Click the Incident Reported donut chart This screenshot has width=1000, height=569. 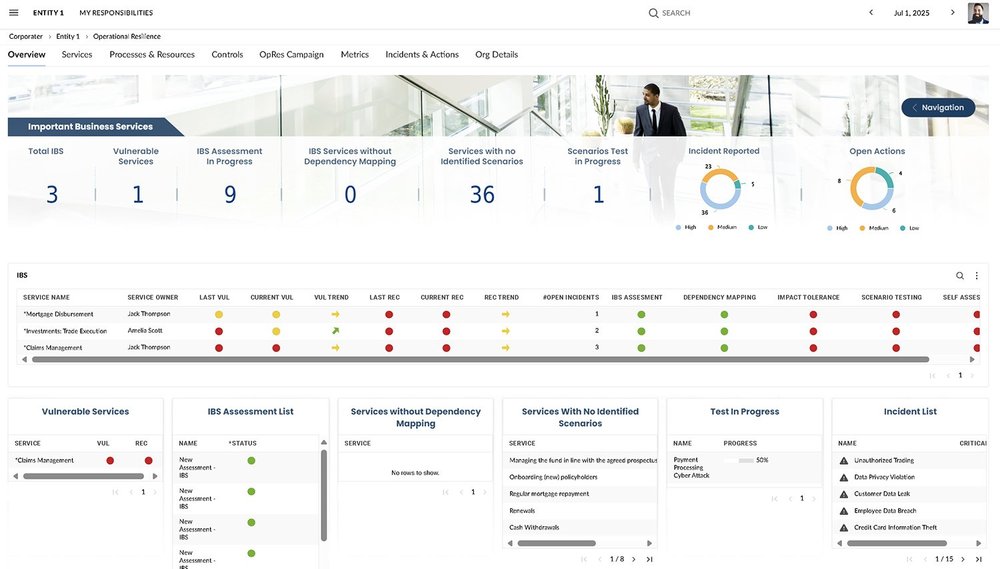click(x=721, y=189)
